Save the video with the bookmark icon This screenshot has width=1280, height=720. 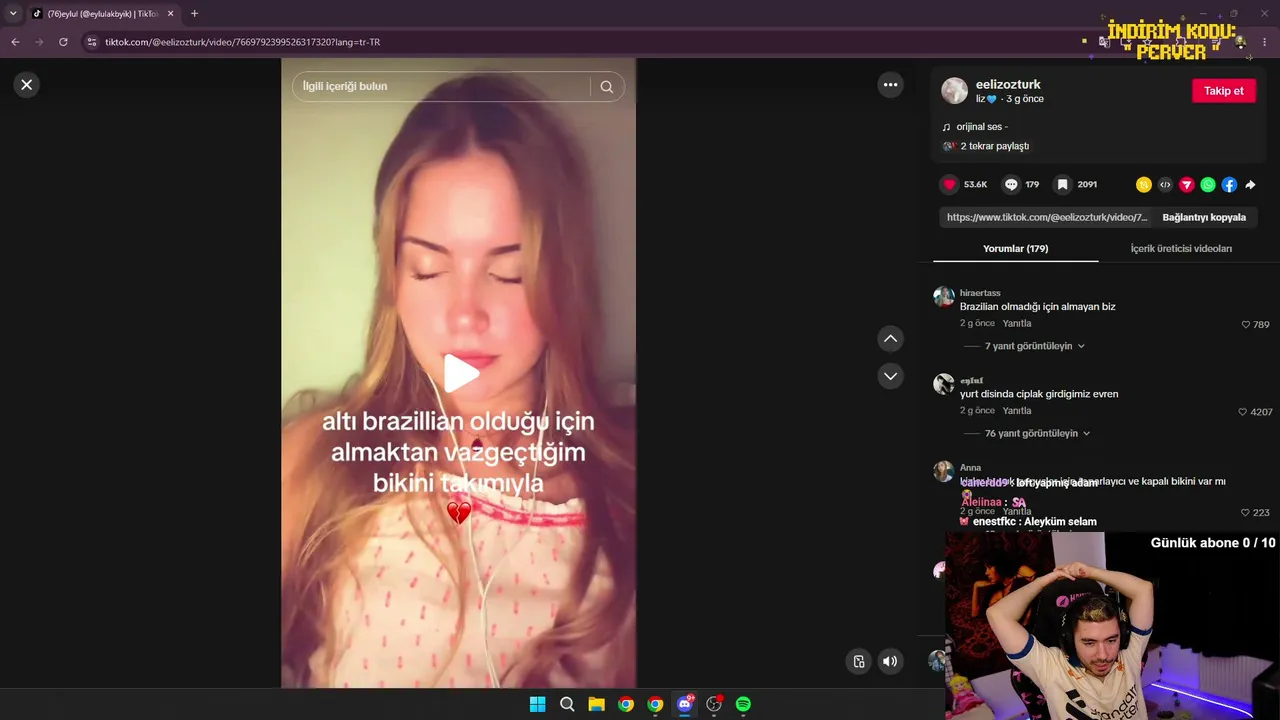pyautogui.click(x=1063, y=185)
